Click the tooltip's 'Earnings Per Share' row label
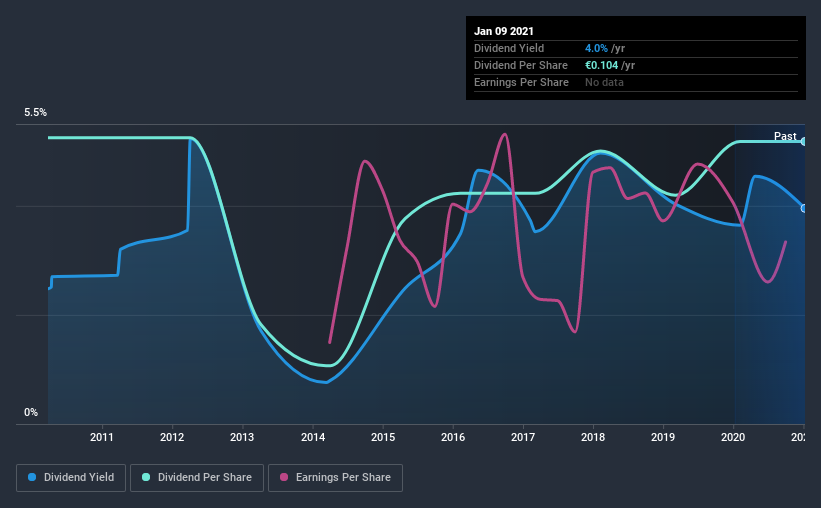Viewport: 821px width, 508px height. tap(521, 82)
